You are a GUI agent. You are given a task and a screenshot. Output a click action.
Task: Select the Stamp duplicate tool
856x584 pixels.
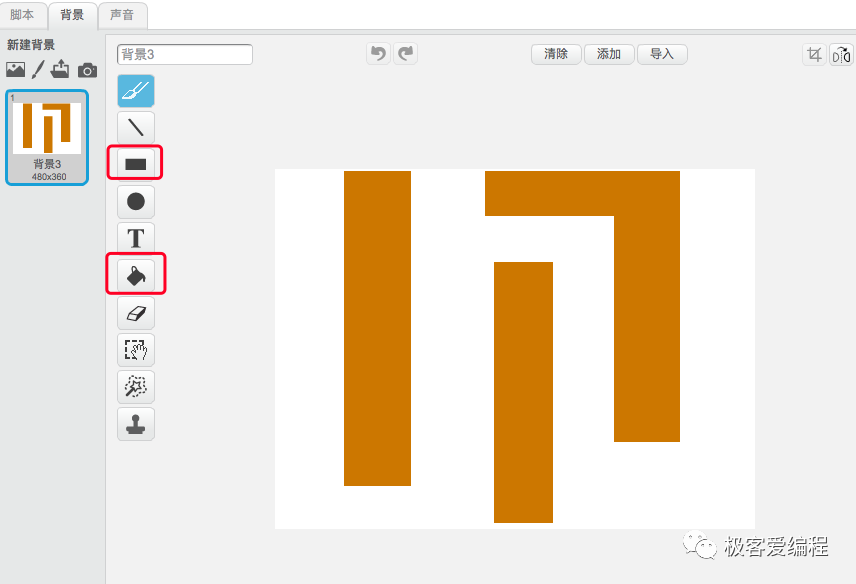click(x=136, y=424)
